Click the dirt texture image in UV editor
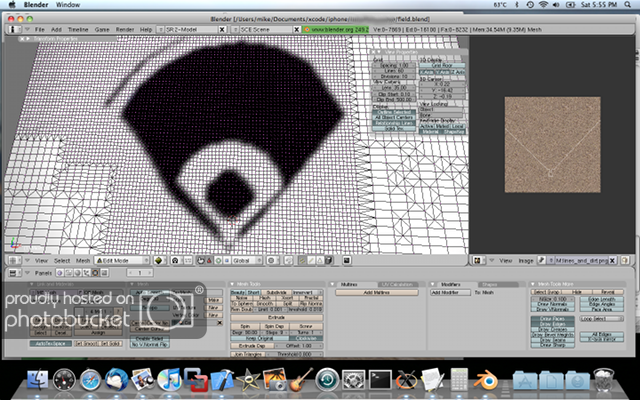 [552, 144]
